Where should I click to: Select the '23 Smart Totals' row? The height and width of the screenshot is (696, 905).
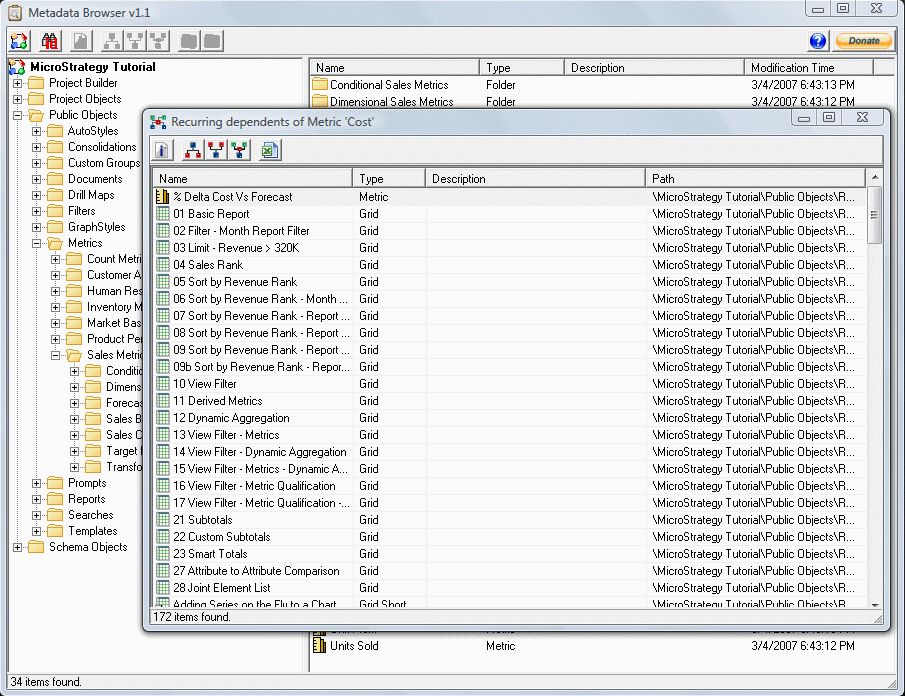[510, 554]
